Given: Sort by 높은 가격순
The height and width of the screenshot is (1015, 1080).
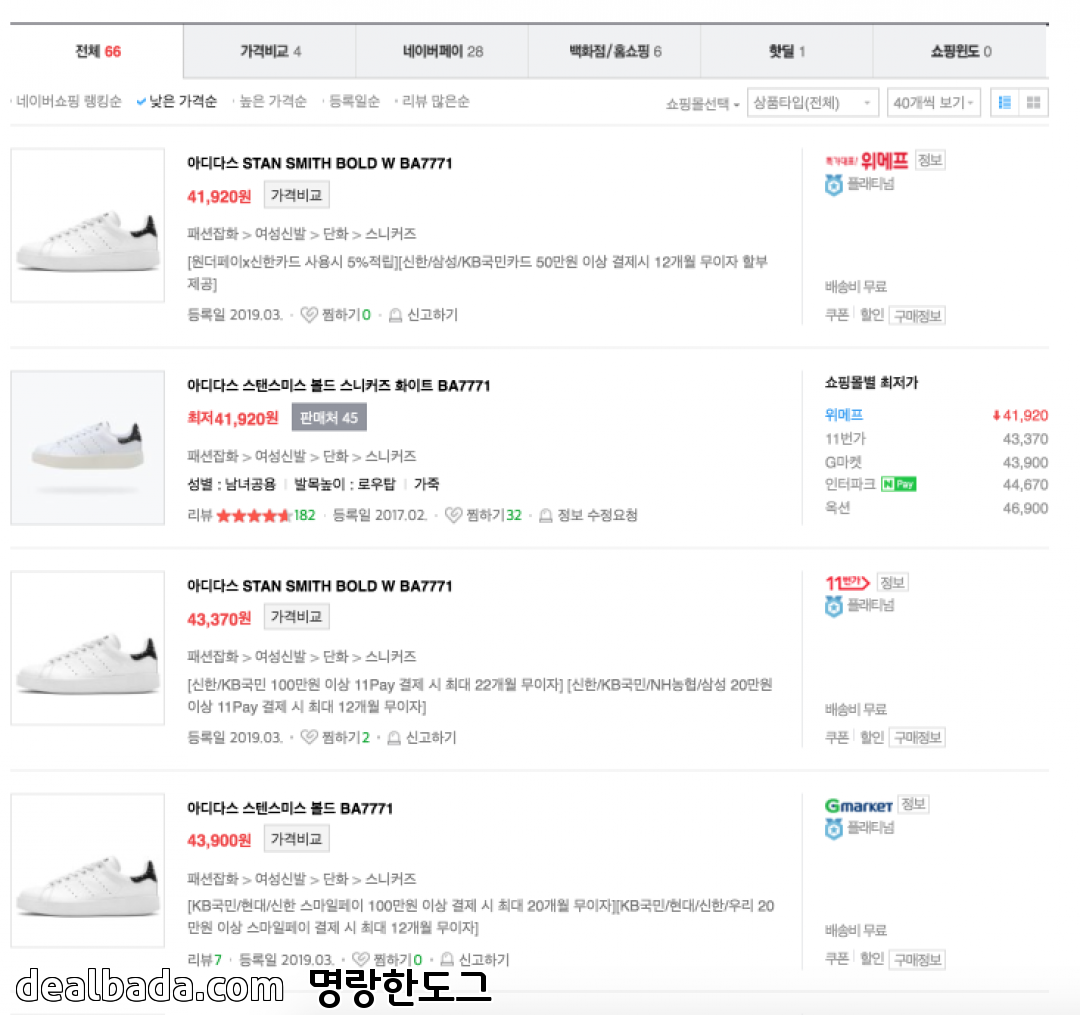Looking at the screenshot, I should coord(273,101).
